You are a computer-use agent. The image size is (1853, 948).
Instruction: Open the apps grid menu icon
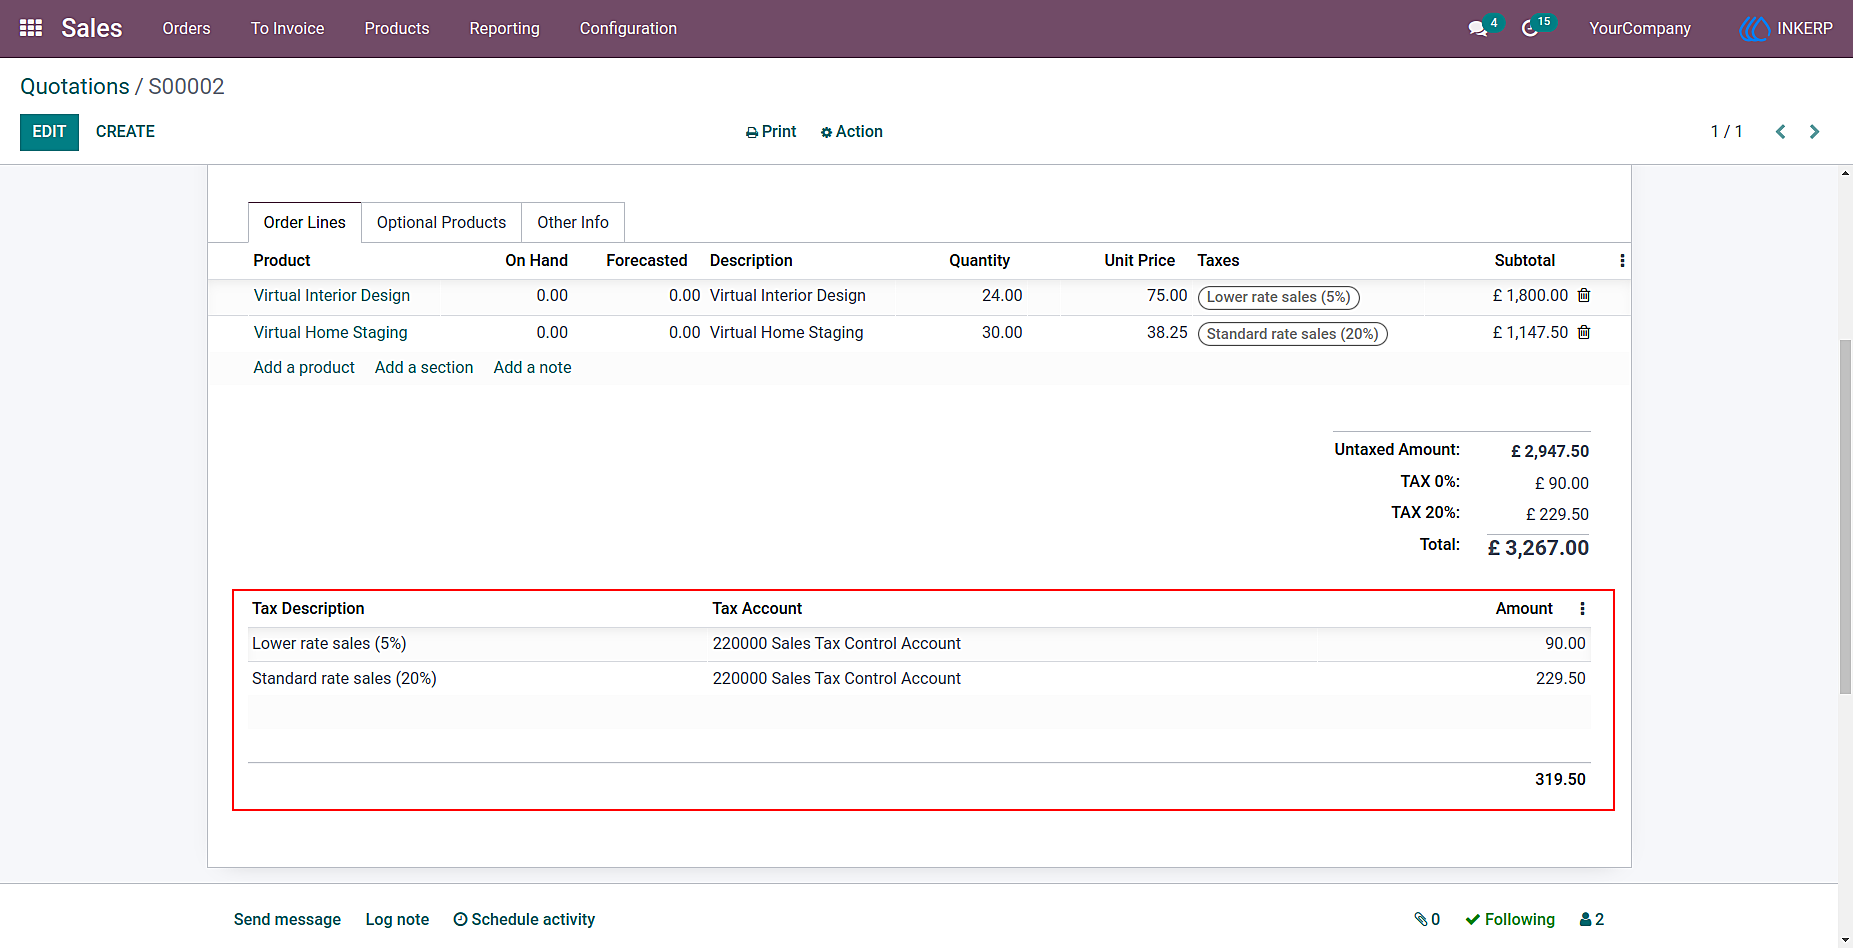coord(31,28)
